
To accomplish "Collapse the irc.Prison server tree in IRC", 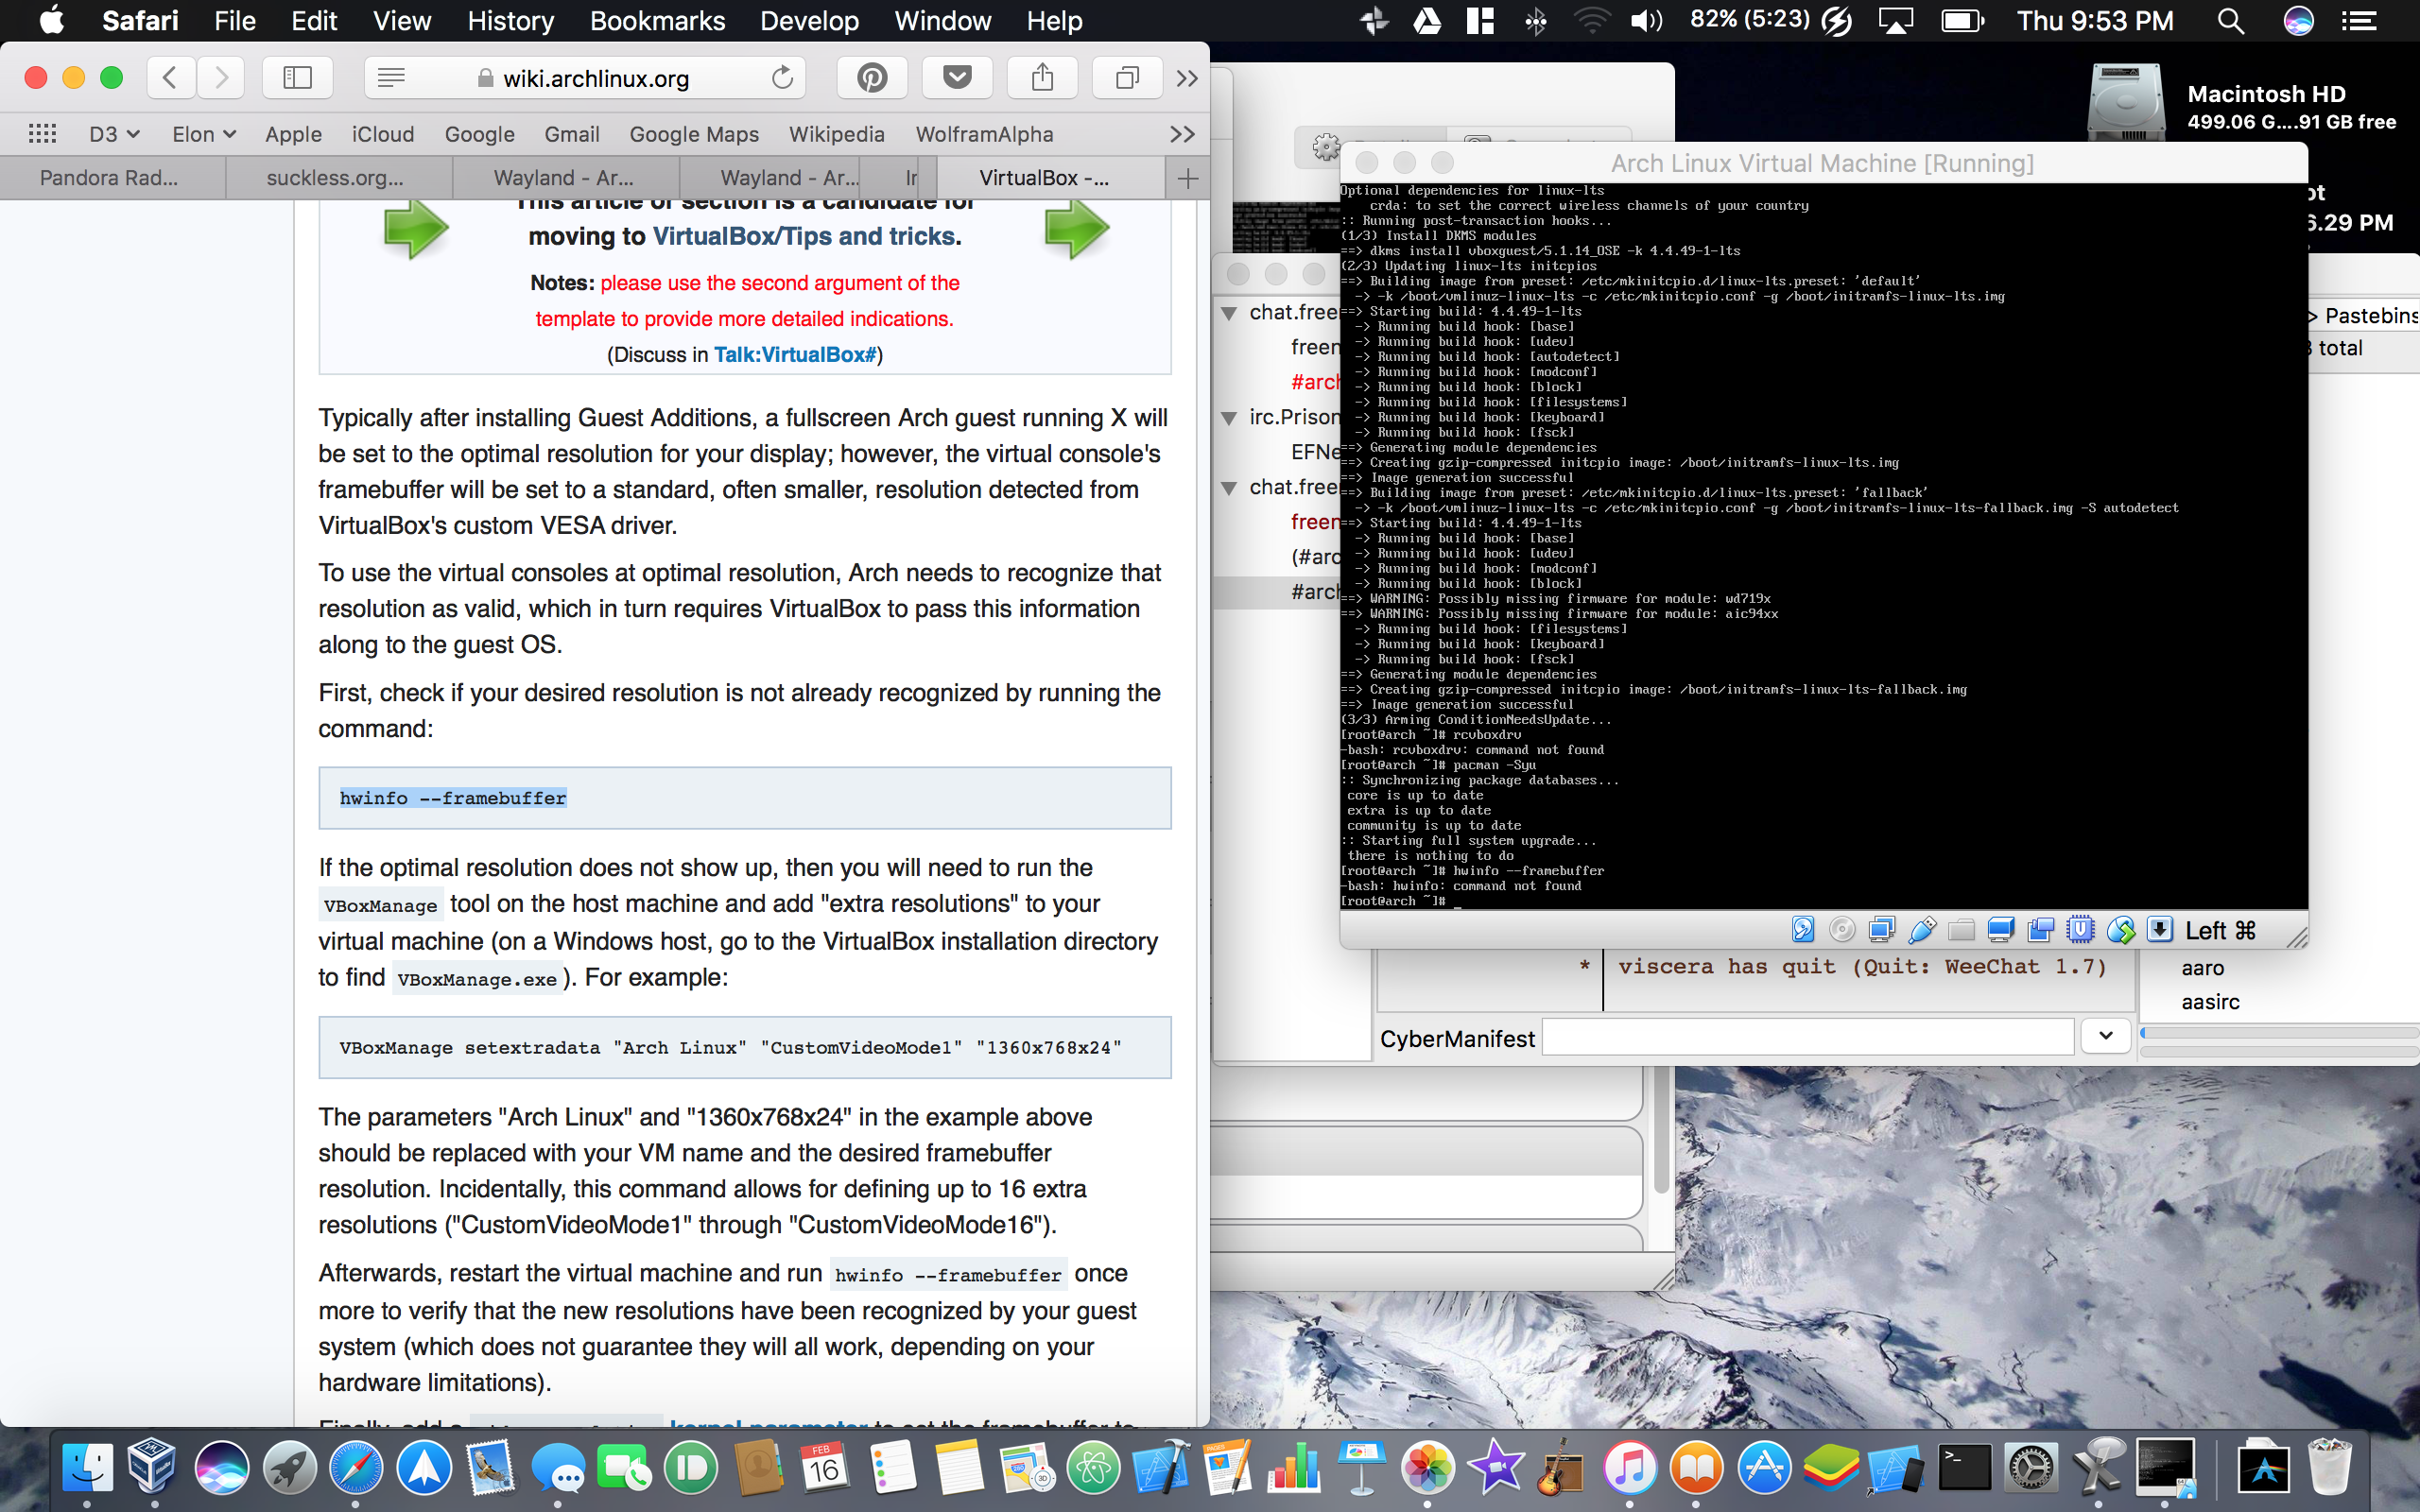I will point(1230,418).
